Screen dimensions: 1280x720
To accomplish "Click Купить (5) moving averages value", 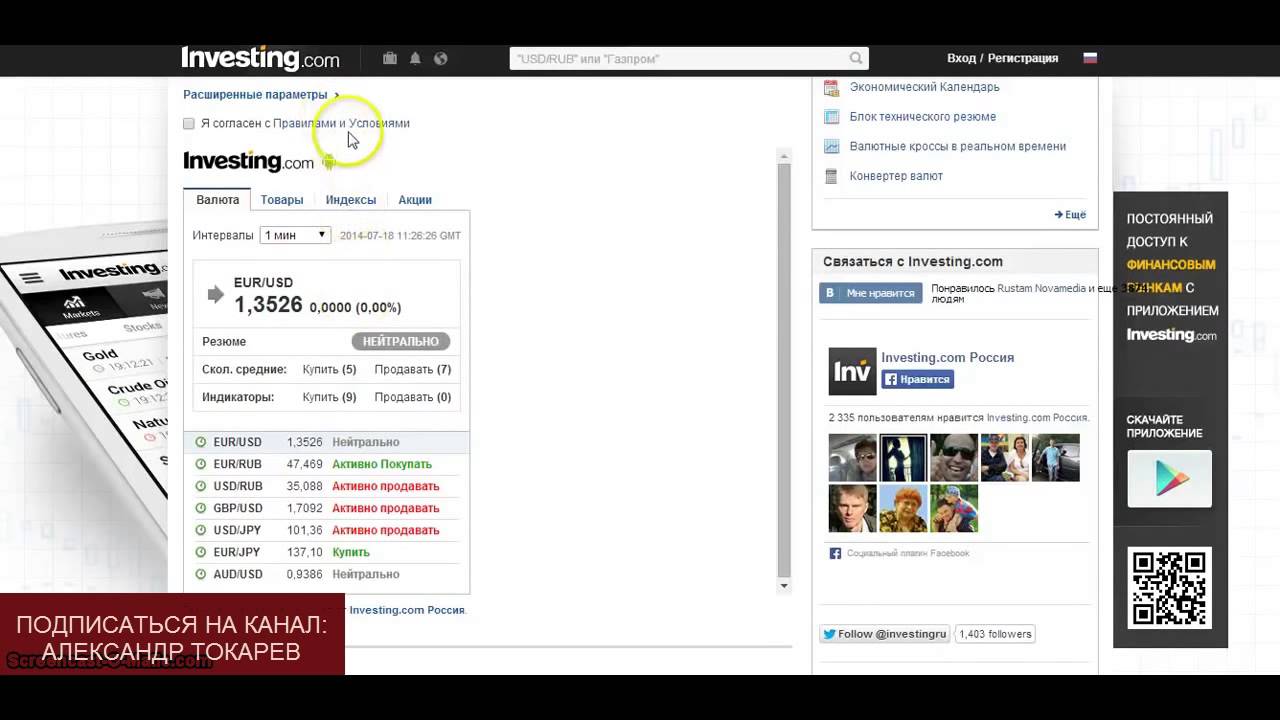I will pos(329,369).
